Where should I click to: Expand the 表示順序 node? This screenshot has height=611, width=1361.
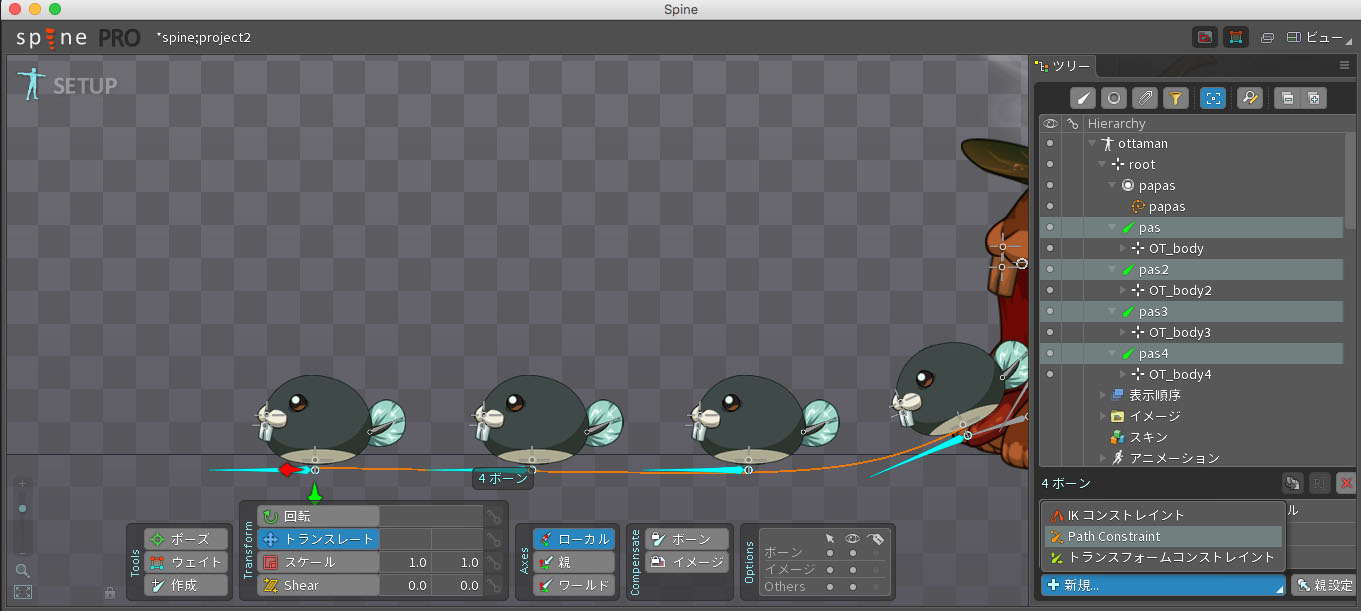click(x=1103, y=395)
